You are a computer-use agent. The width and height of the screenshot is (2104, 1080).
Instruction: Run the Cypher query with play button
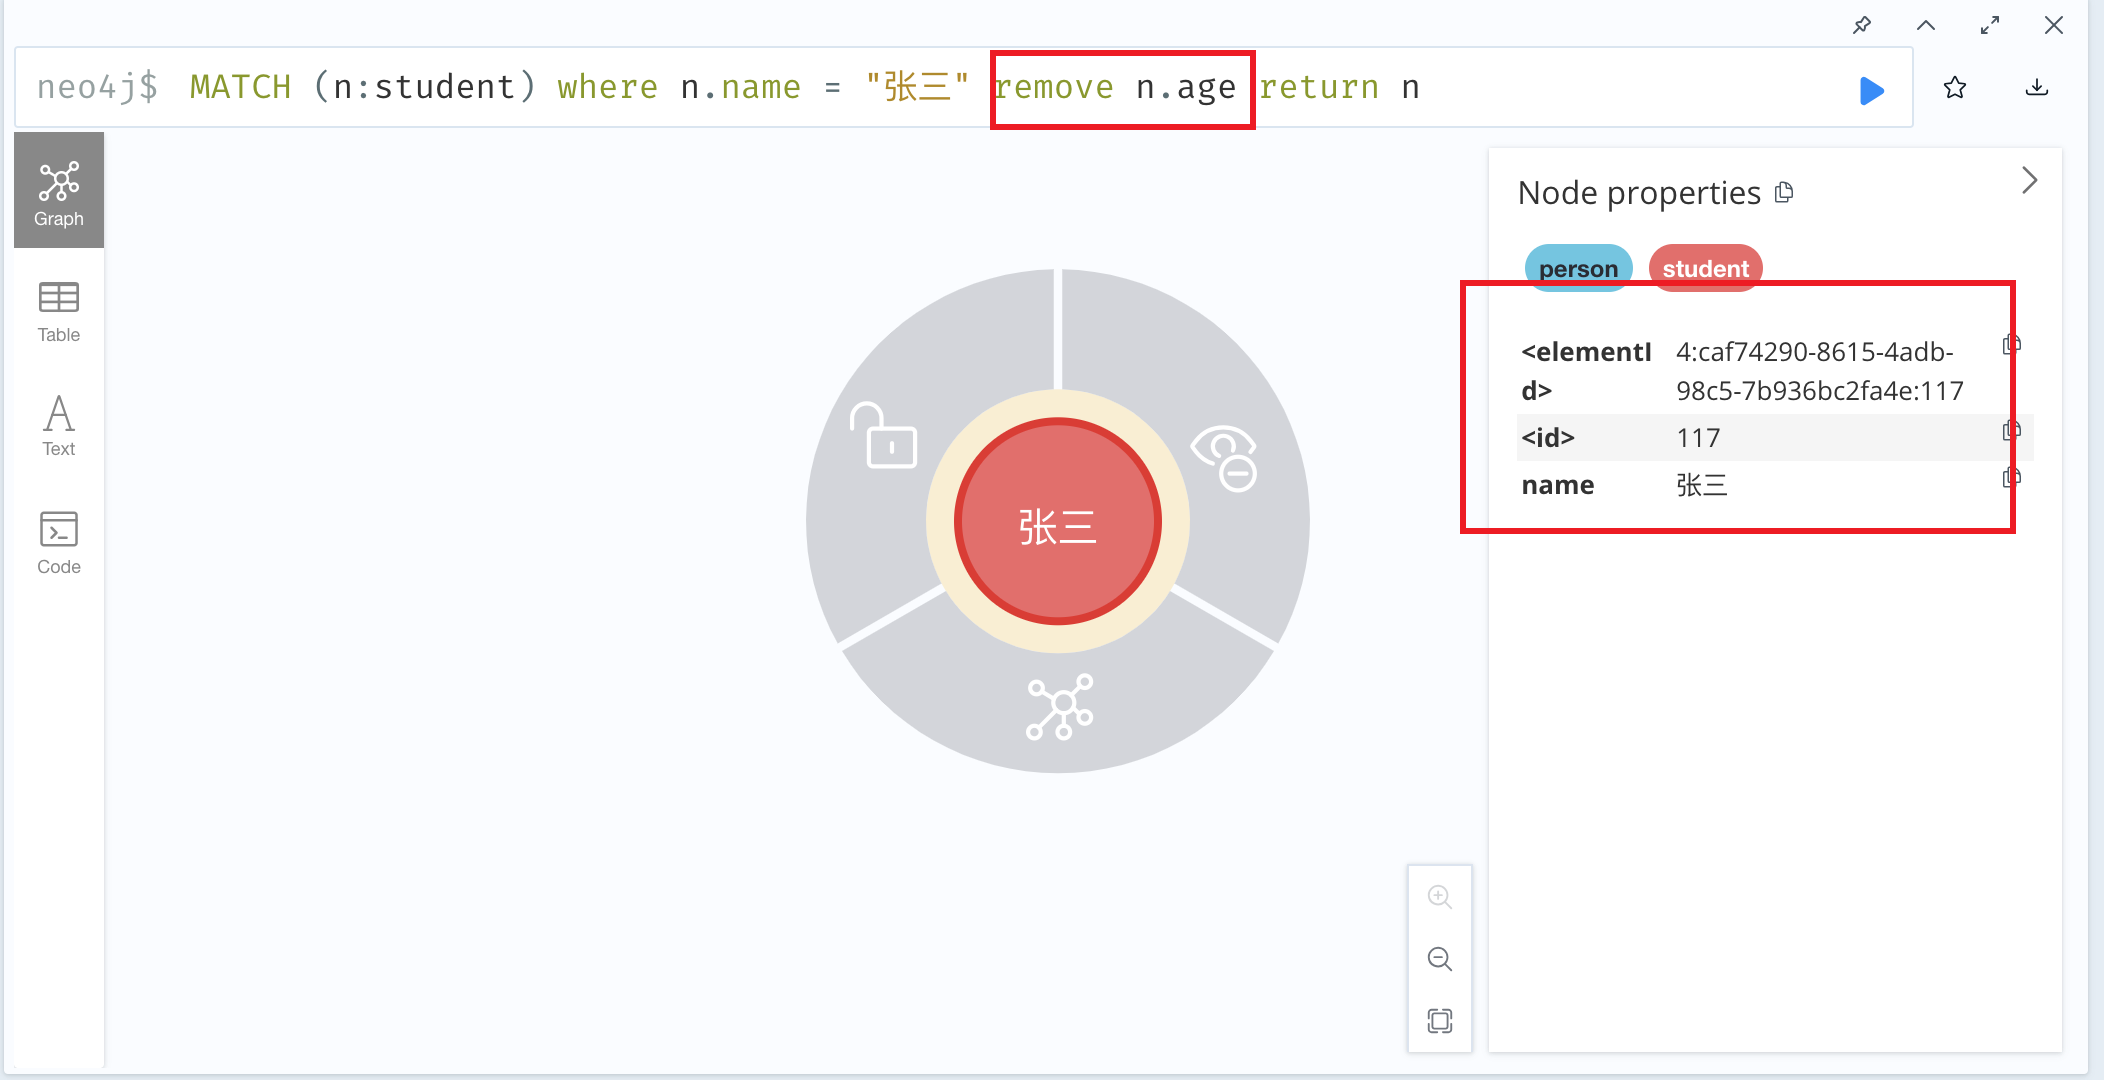[x=1872, y=90]
